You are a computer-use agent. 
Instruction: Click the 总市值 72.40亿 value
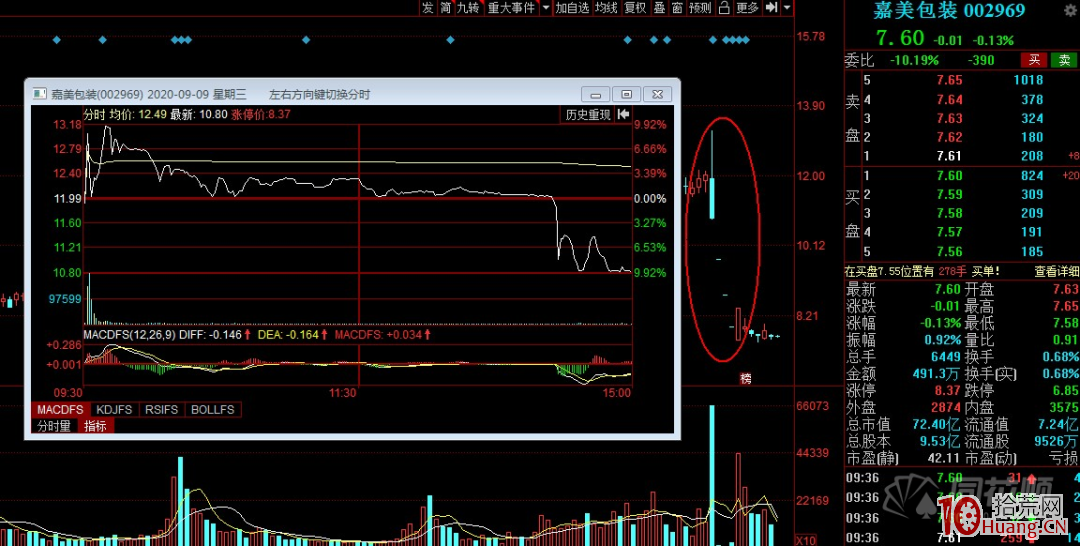pyautogui.click(x=937, y=424)
